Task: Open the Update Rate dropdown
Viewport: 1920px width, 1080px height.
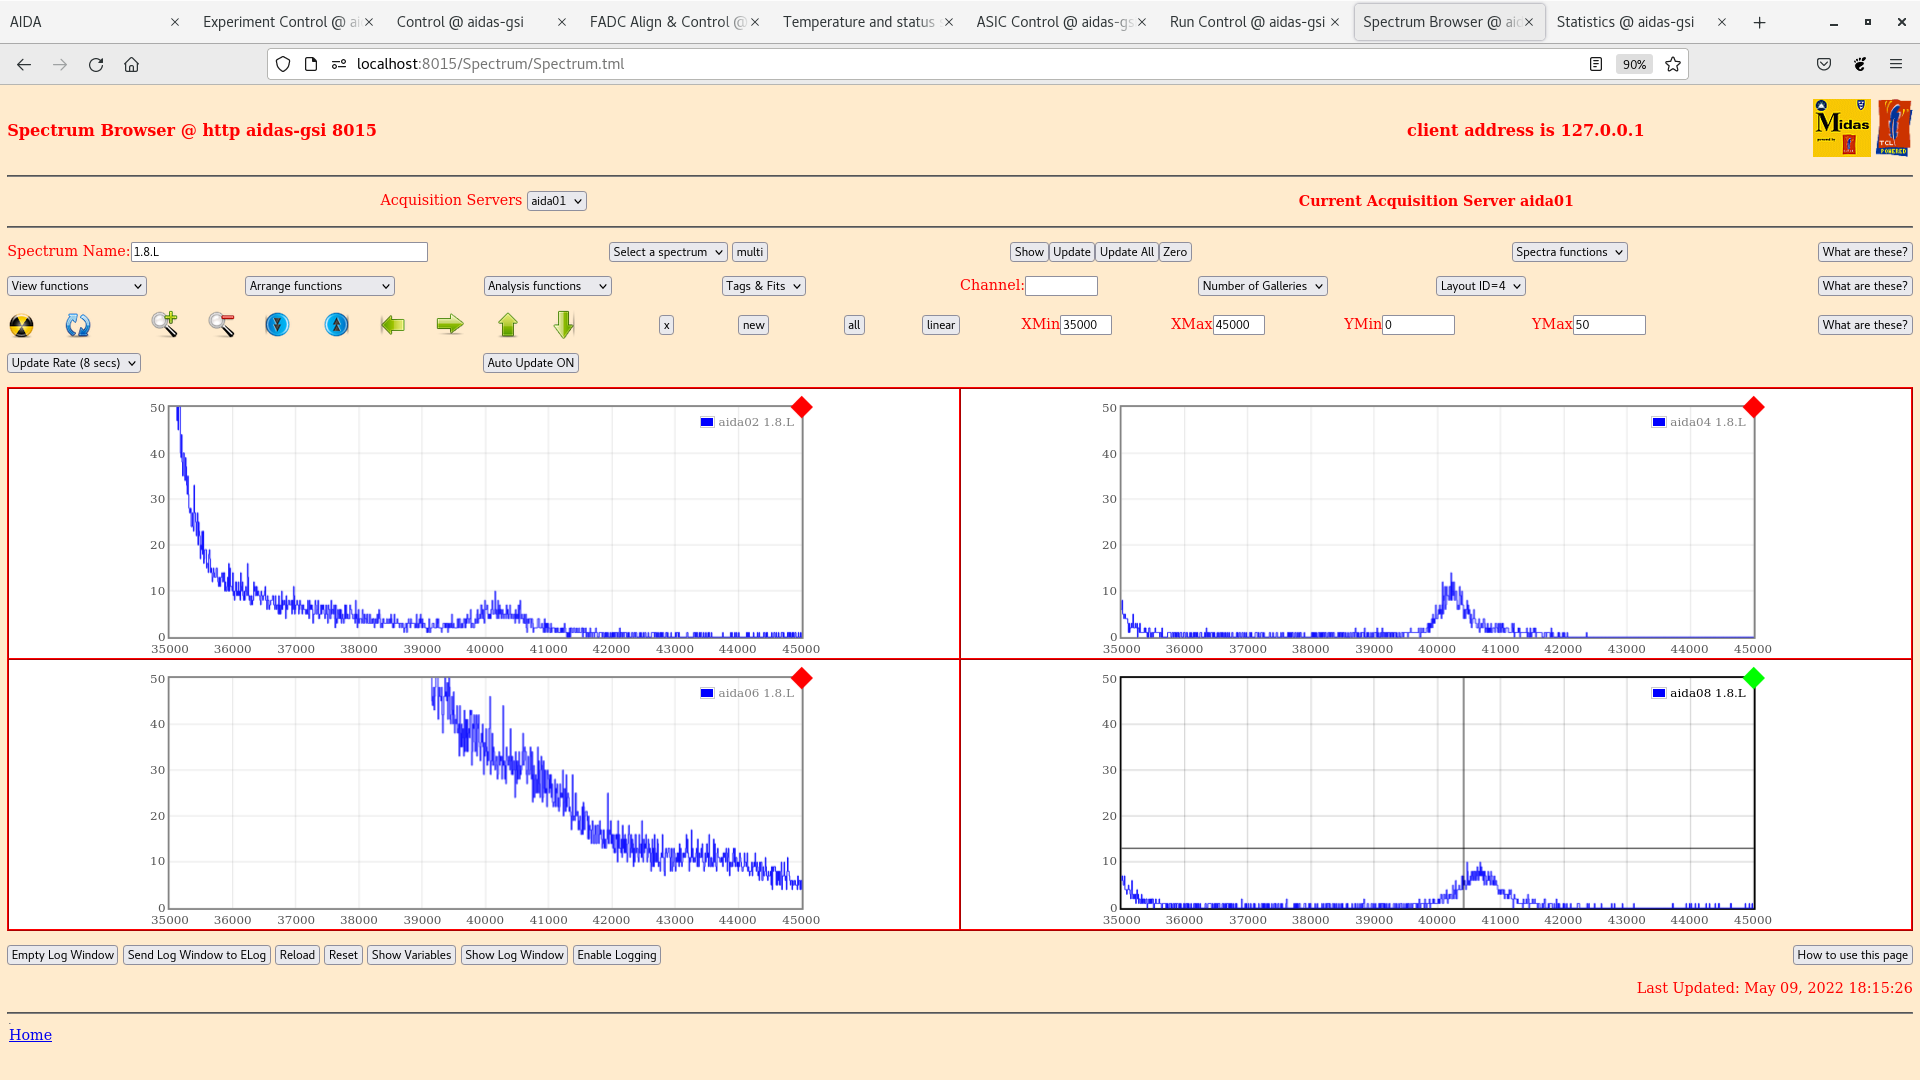Action: 73,363
